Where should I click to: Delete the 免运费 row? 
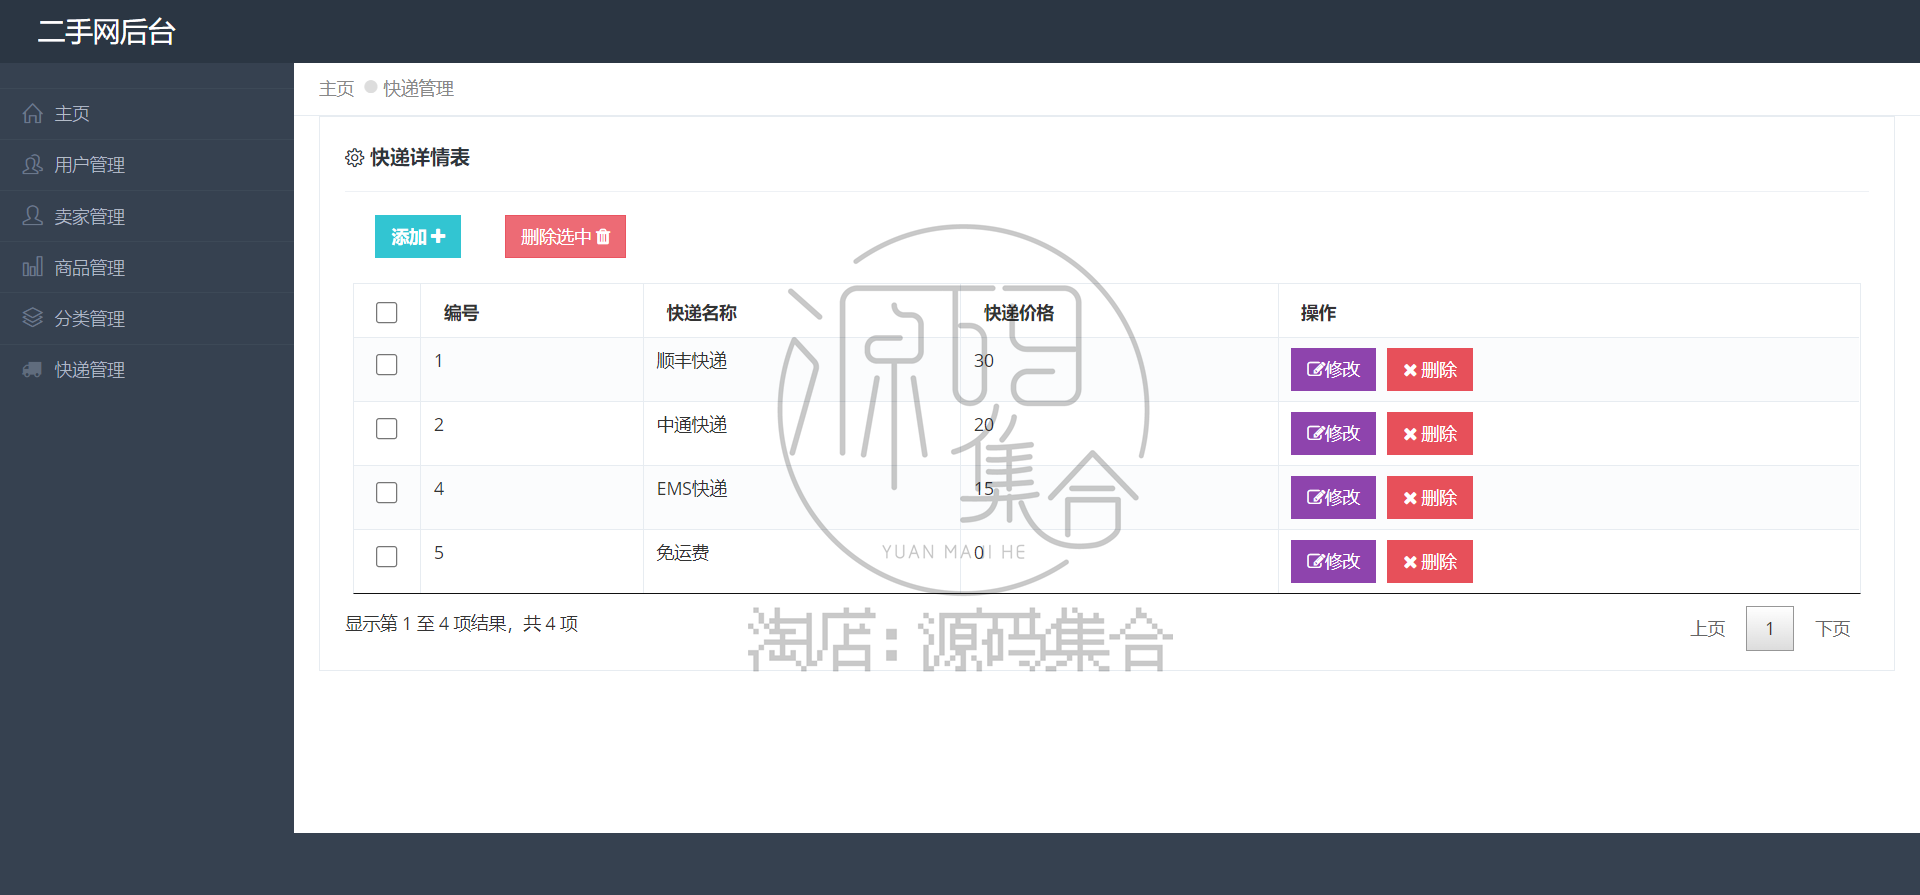click(x=1430, y=562)
